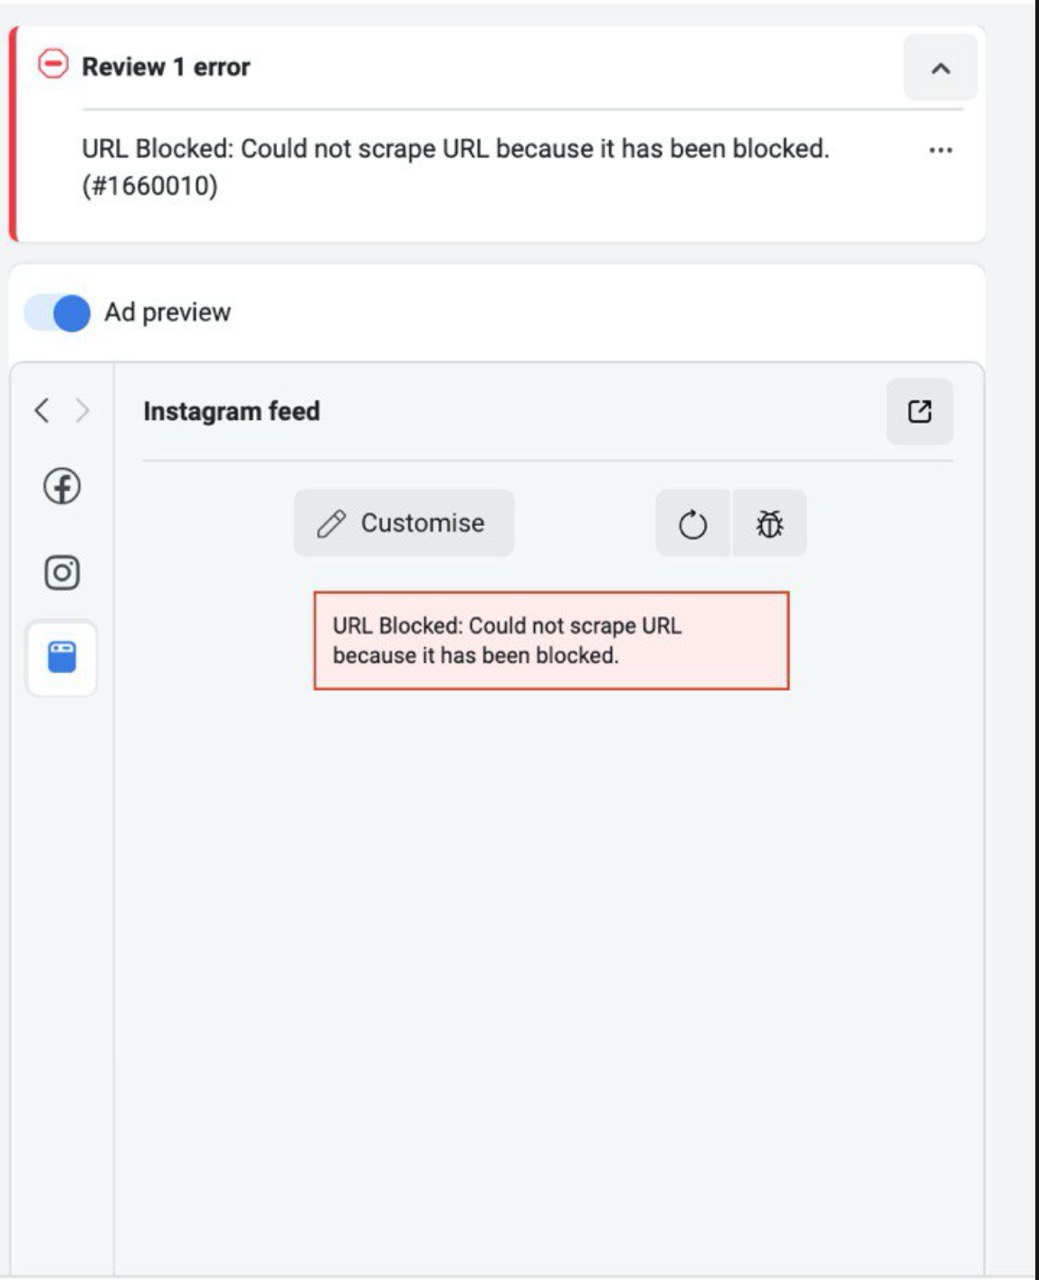Click the red URL Blocked message in the preview
Viewport: 1039px width, 1280px height.
coord(551,640)
